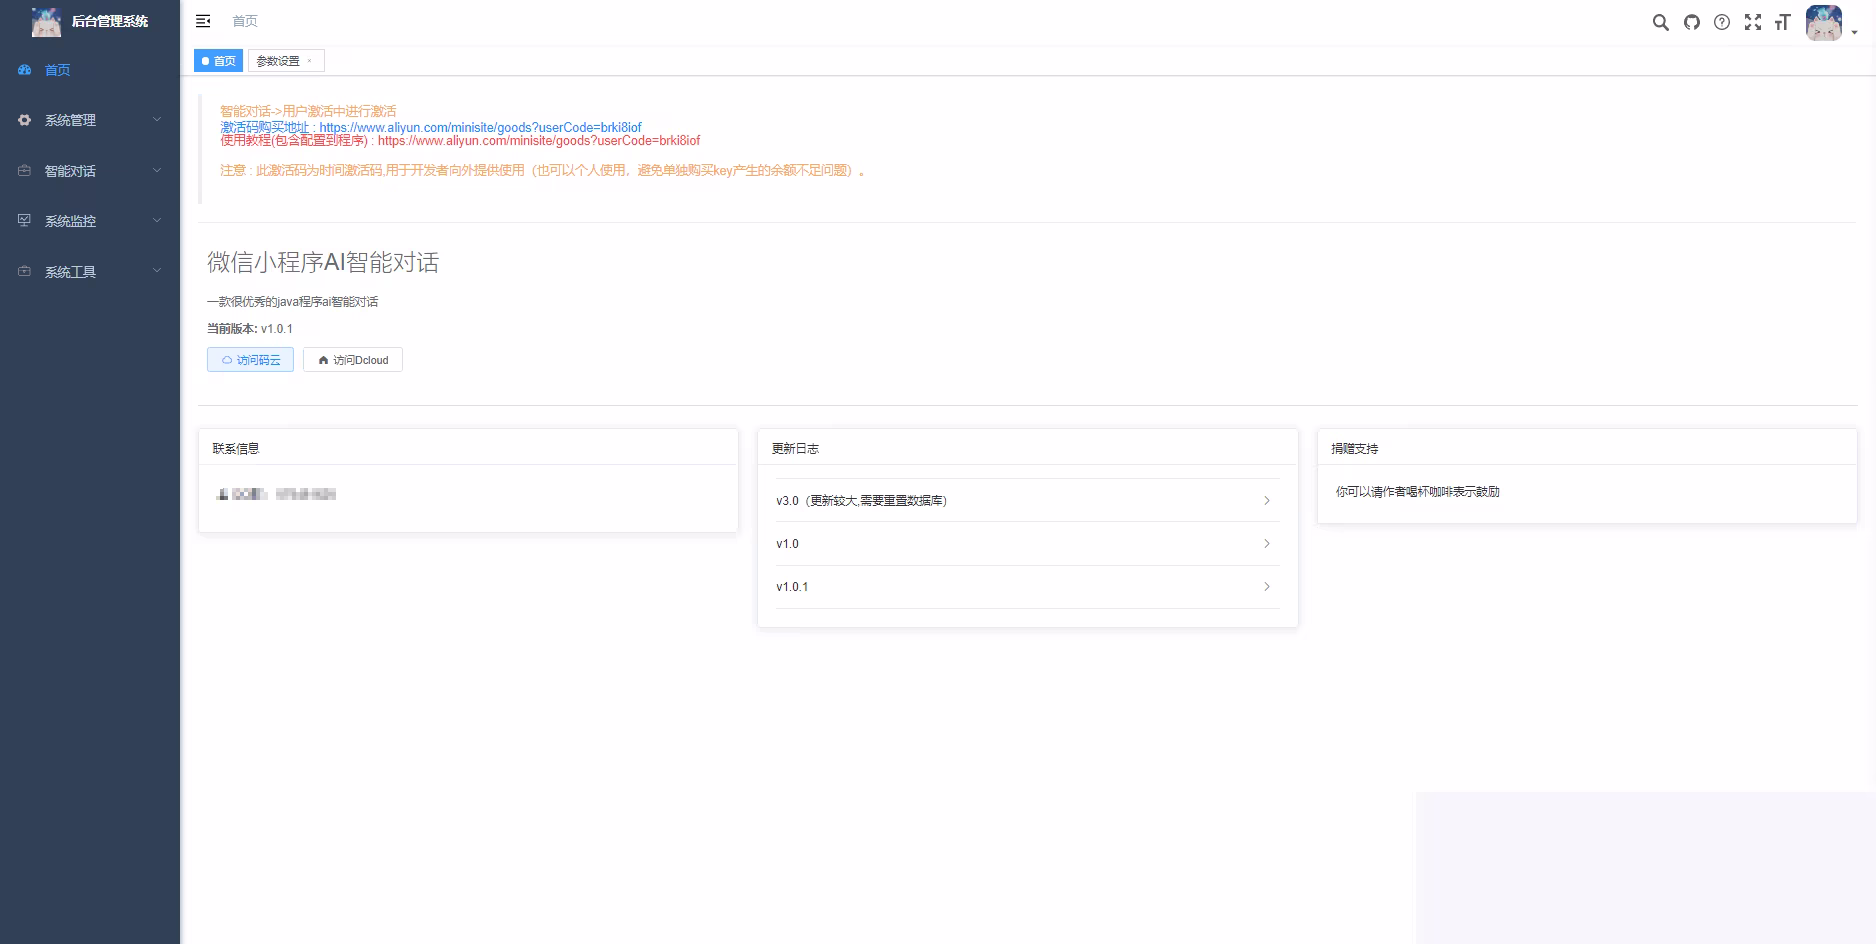This screenshot has width=1876, height=944.
Task: Open the GitHub source icon
Action: (1691, 22)
